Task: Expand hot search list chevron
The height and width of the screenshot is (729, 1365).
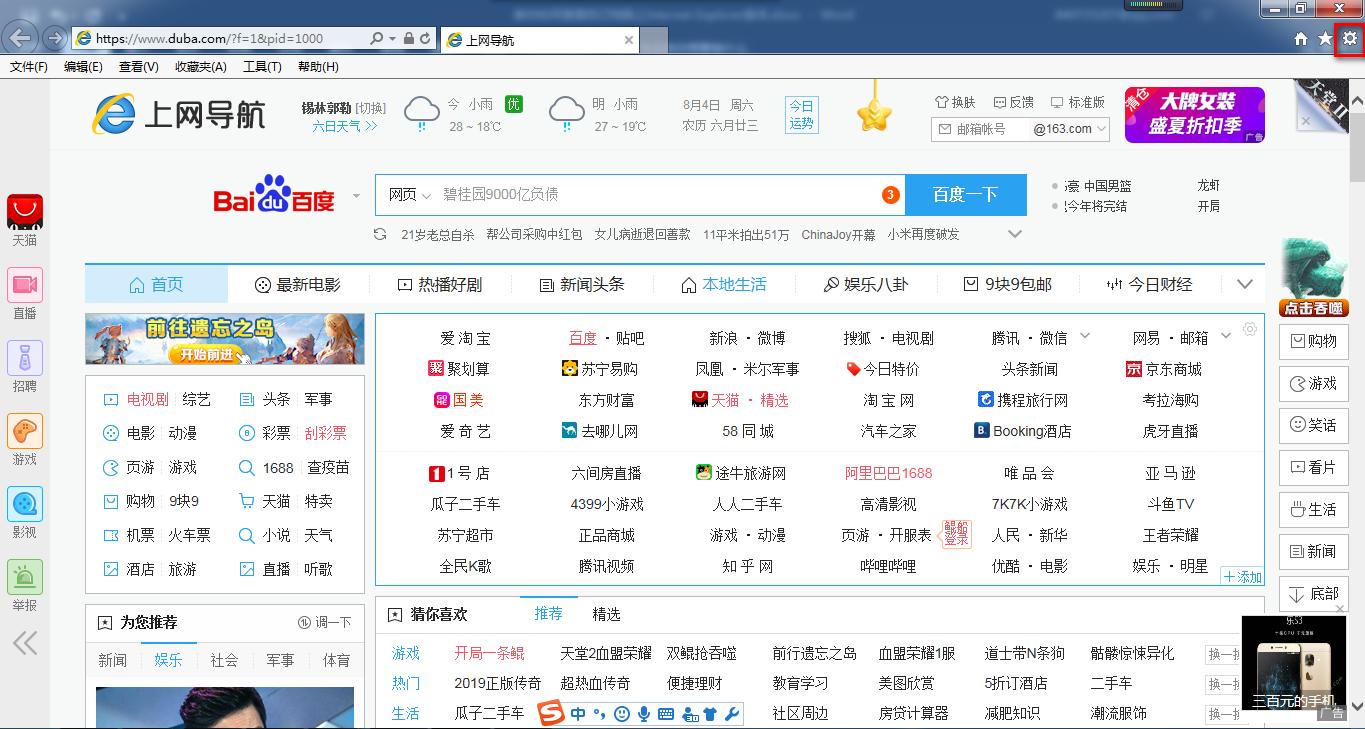Action: pyautogui.click(x=1015, y=234)
